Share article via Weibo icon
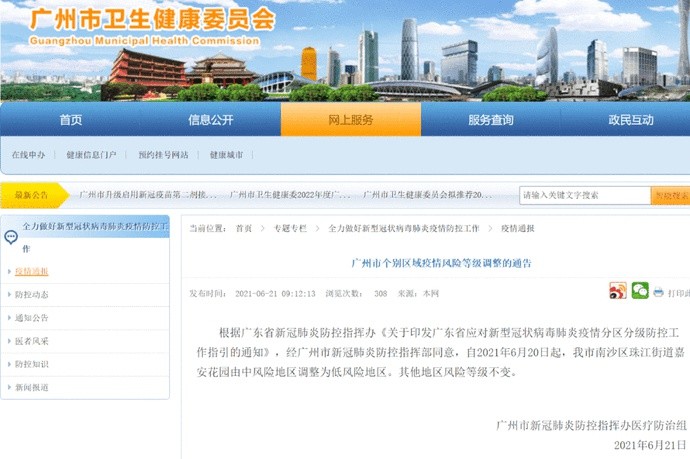This screenshot has height=459, width=690. pyautogui.click(x=618, y=290)
